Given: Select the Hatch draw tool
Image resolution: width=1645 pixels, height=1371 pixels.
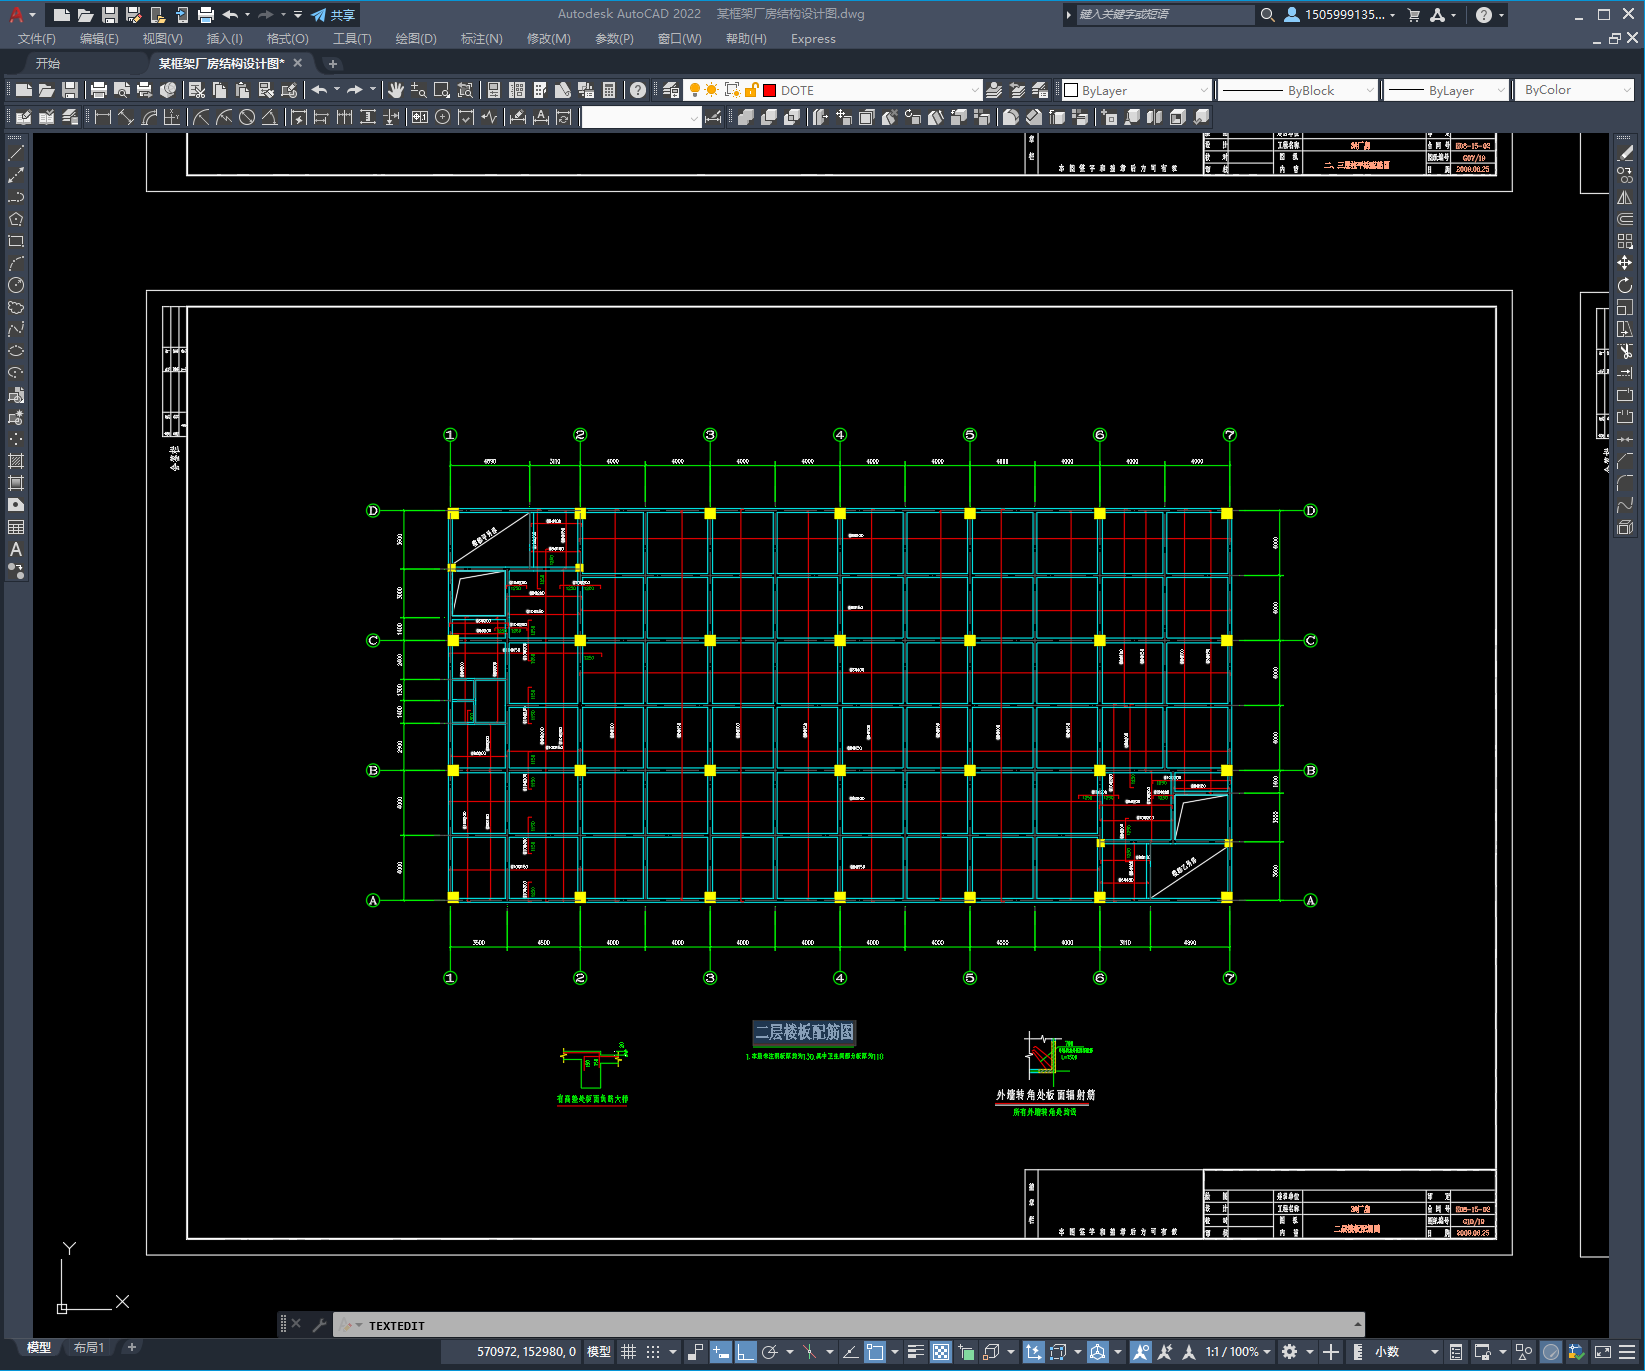Looking at the screenshot, I should (16, 461).
